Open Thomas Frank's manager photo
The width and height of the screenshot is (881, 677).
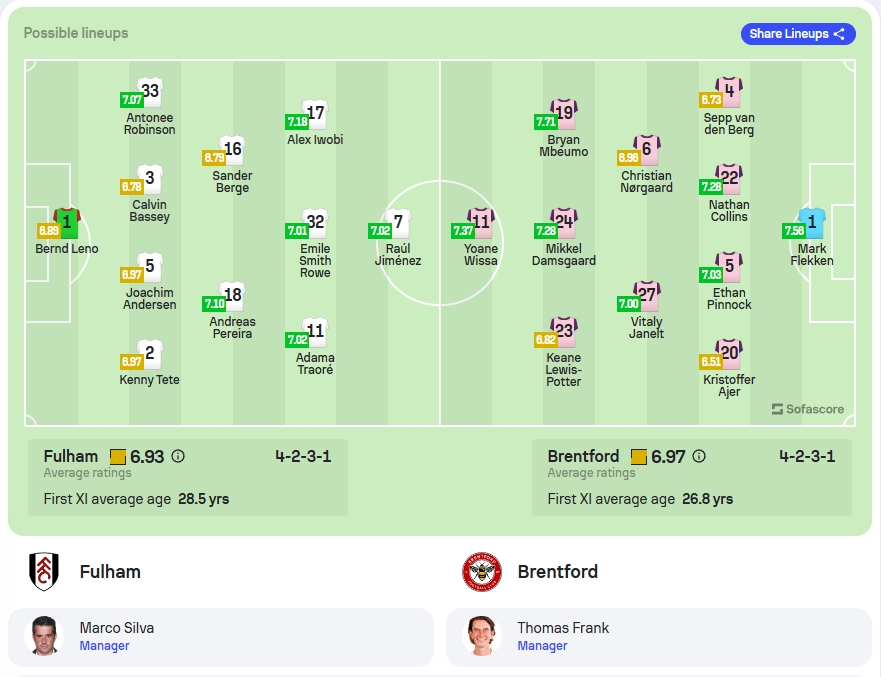pyautogui.click(x=482, y=635)
